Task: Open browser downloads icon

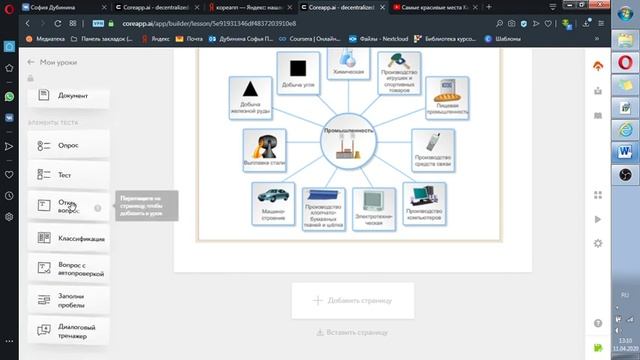Action: click(x=586, y=23)
